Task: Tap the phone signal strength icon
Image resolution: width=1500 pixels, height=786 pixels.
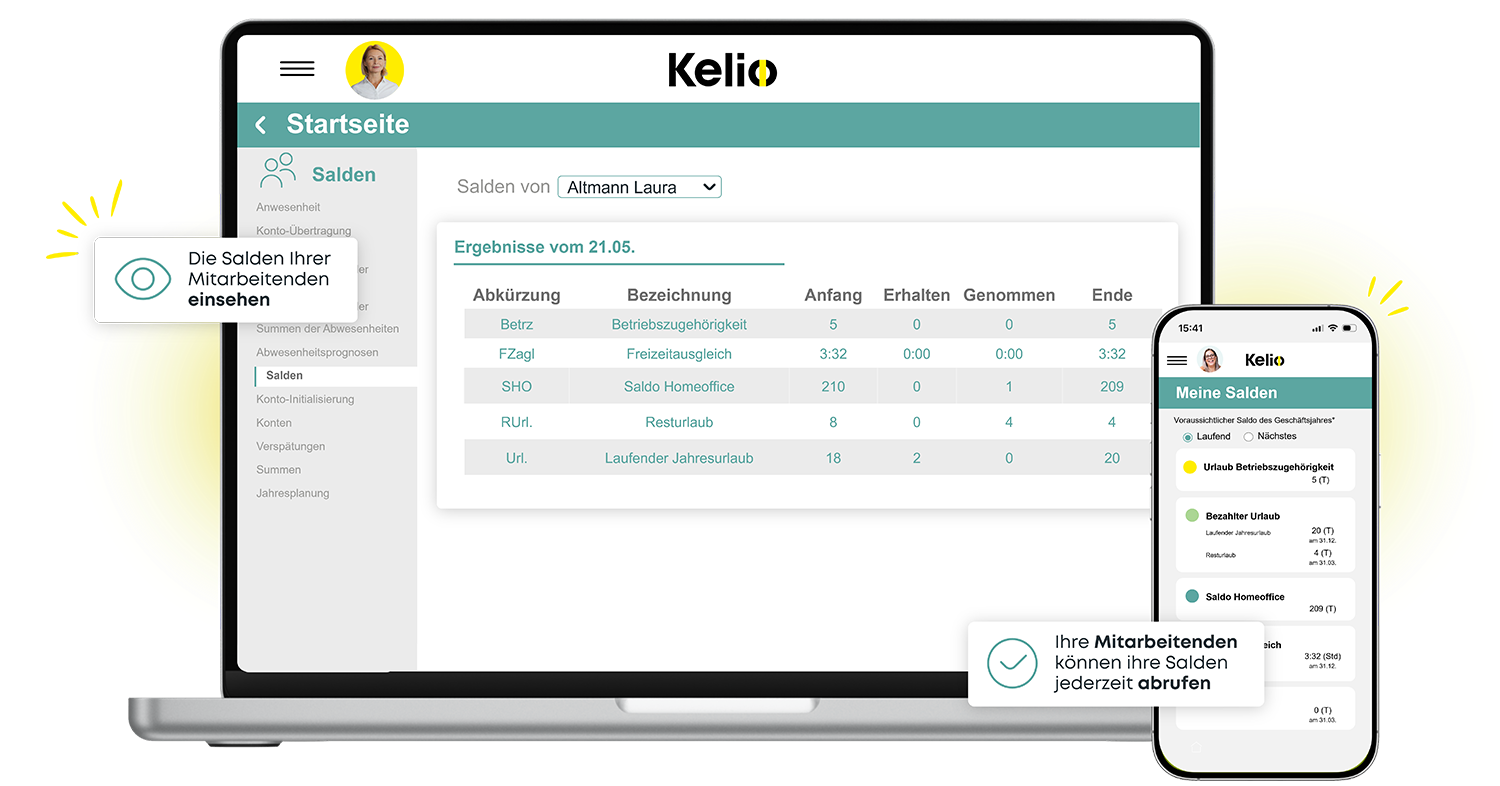Action: tap(1317, 328)
